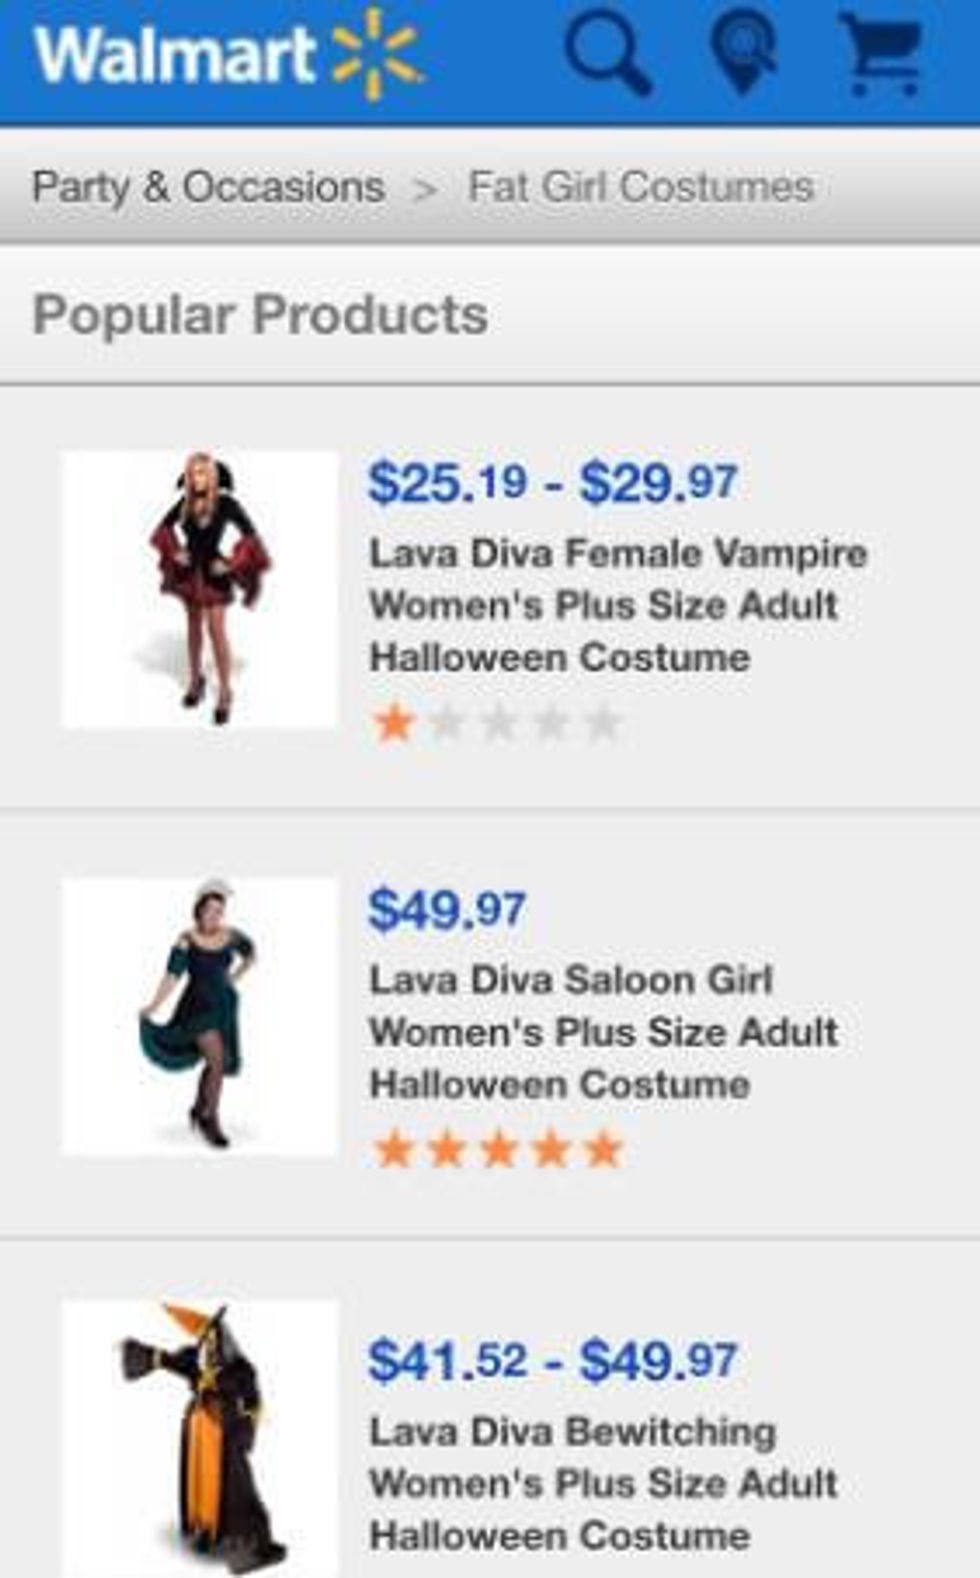980x1578 pixels.
Task: Tap the $49.97 Saloon Girl price
Action: click(x=446, y=910)
